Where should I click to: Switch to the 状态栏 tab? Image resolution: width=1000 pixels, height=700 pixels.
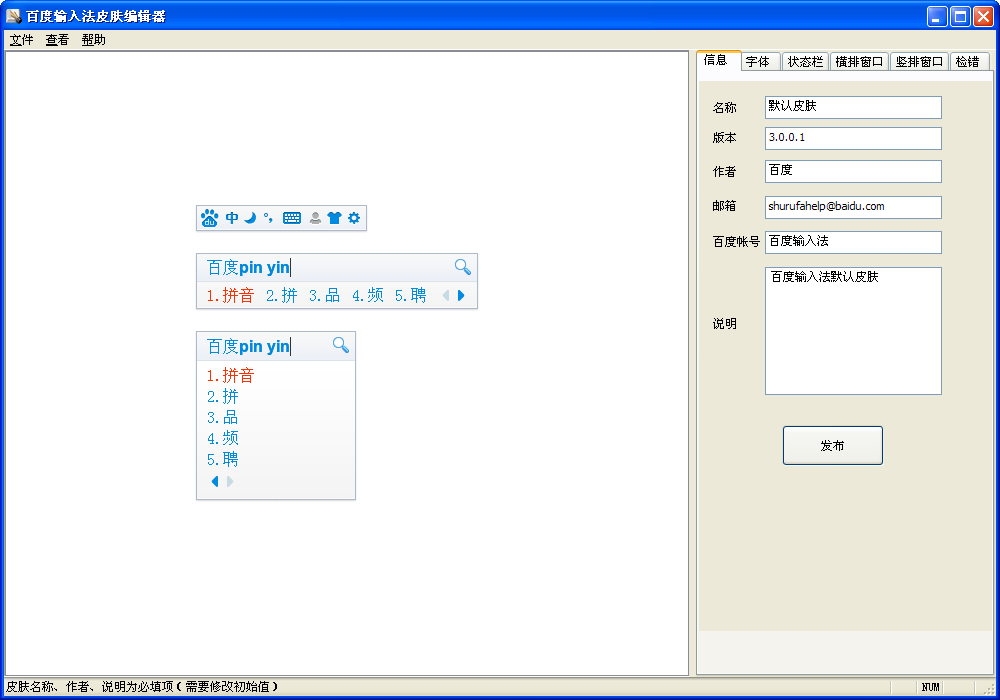click(805, 62)
